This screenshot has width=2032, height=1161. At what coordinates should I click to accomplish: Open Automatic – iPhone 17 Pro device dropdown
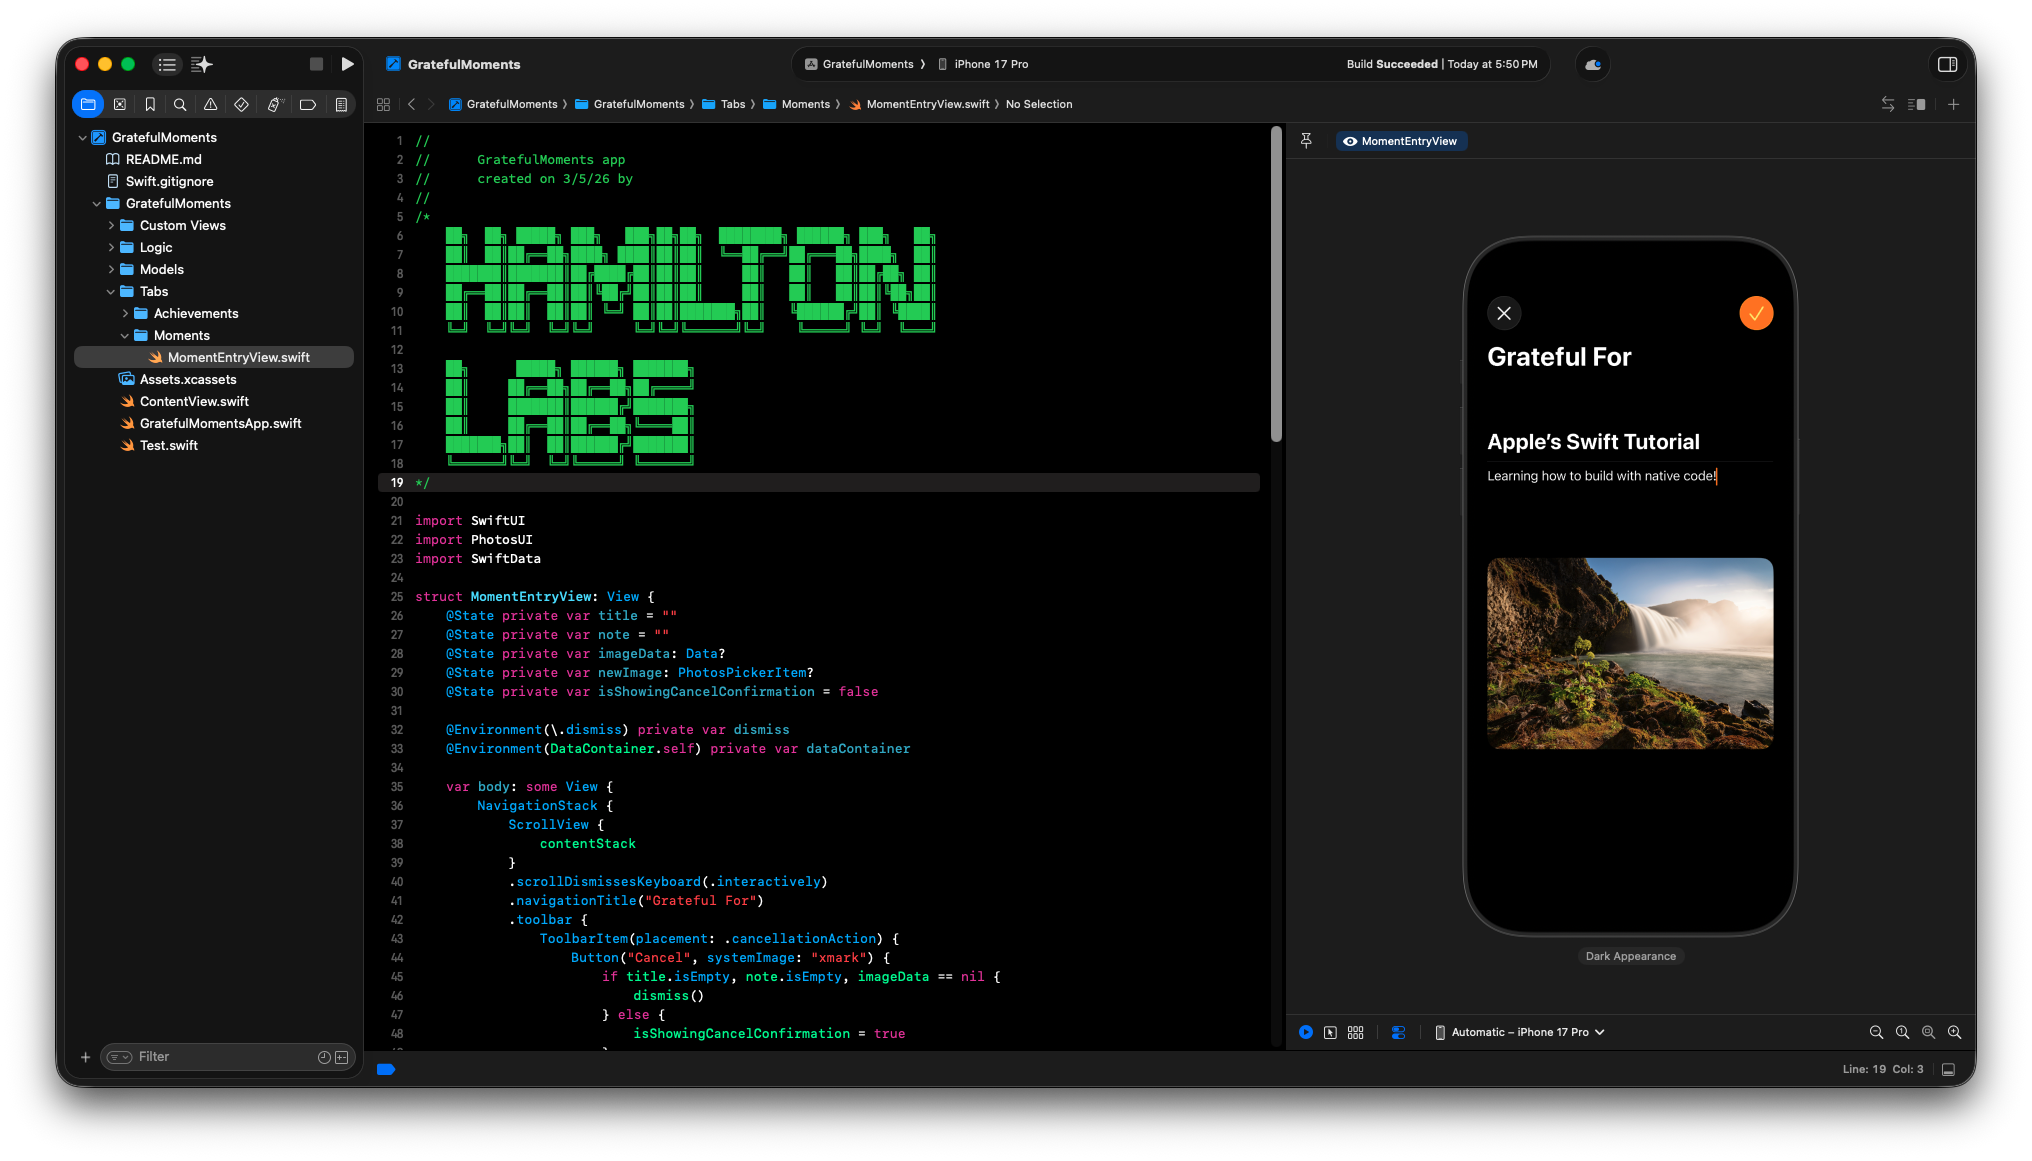(x=1519, y=1032)
